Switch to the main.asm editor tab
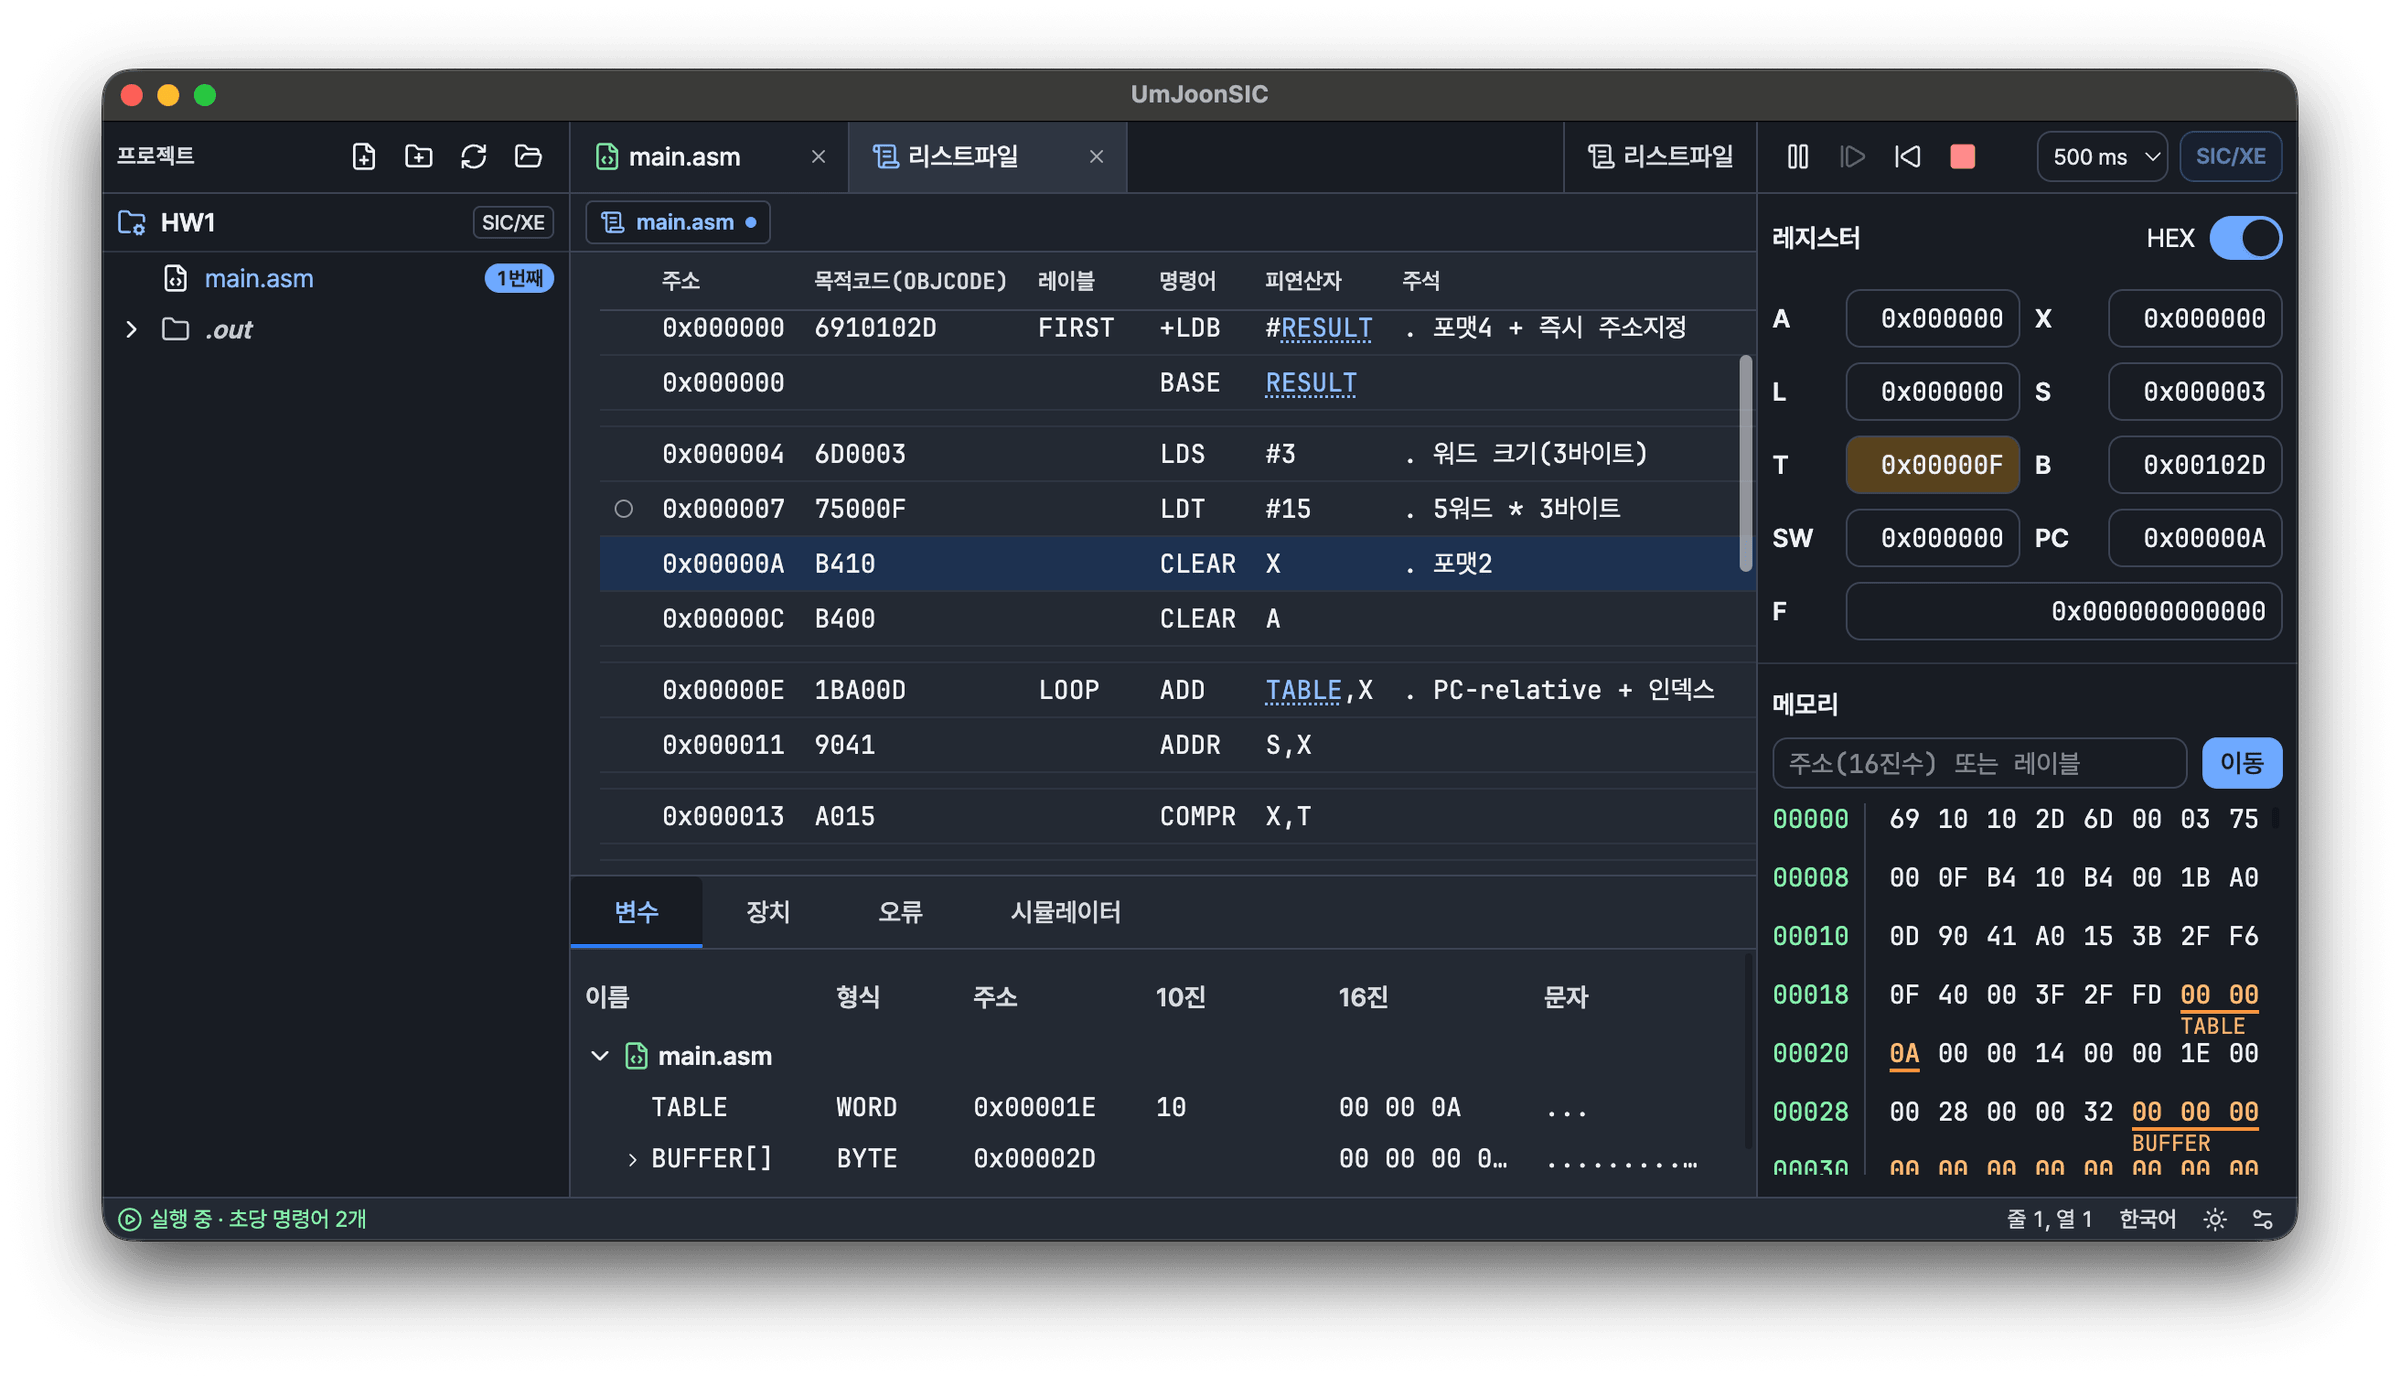This screenshot has width=2400, height=1376. tap(684, 157)
